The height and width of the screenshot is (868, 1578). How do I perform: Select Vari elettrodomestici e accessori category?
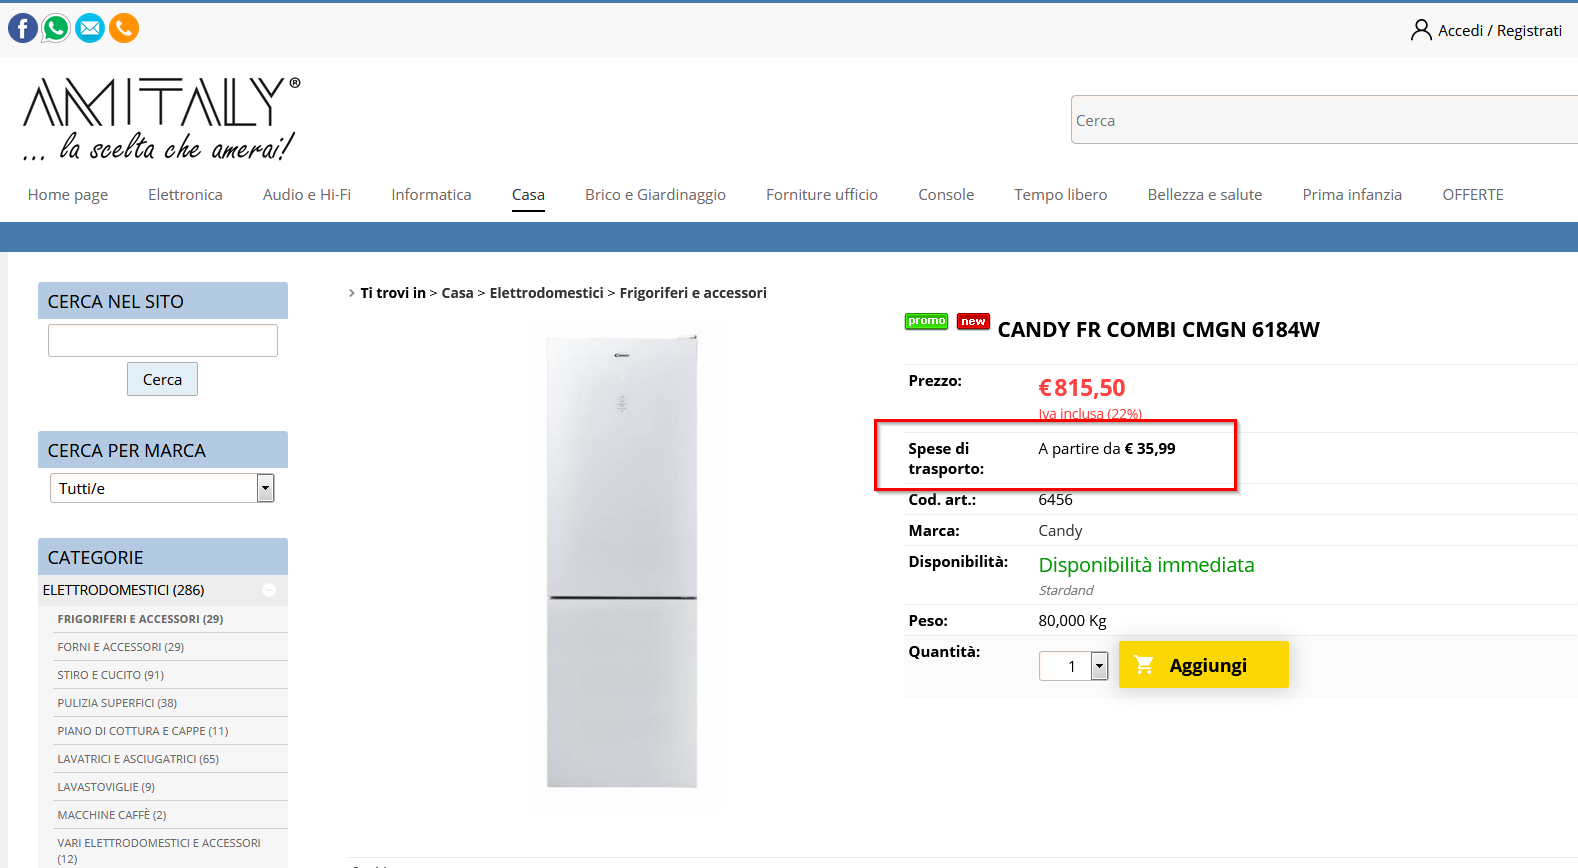pos(159,850)
